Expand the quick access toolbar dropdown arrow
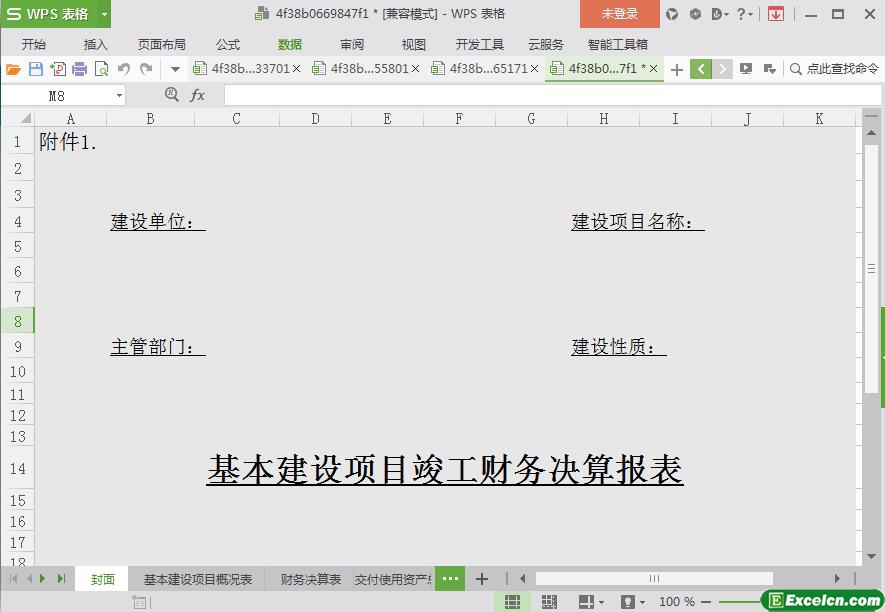 coord(176,69)
